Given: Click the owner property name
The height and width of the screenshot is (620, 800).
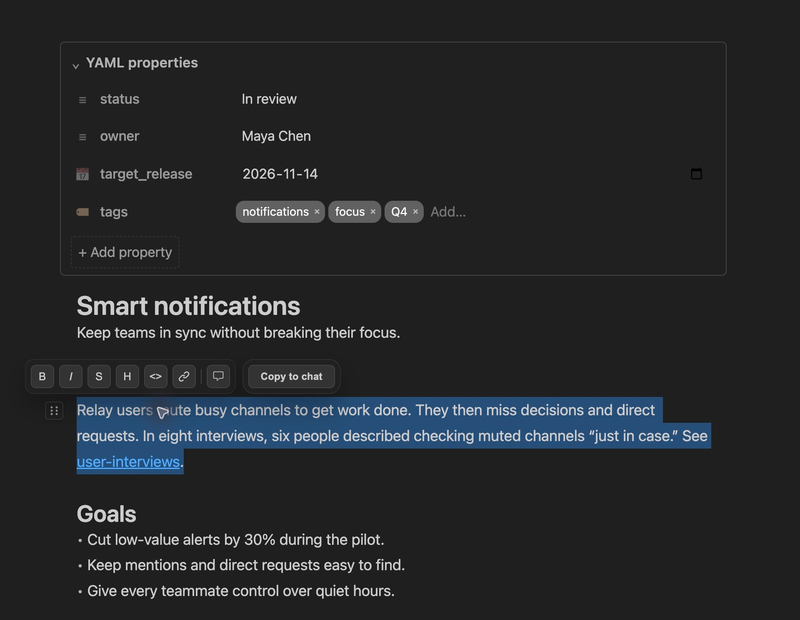Looking at the screenshot, I should coord(119,136).
